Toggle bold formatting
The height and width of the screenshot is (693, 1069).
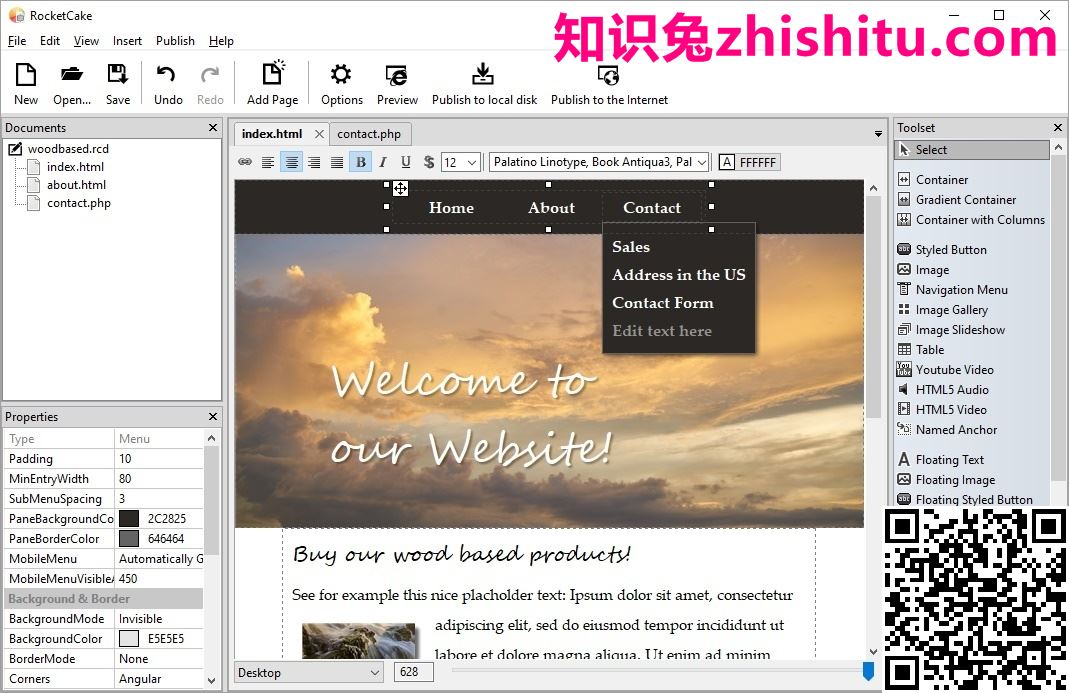pyautogui.click(x=361, y=162)
